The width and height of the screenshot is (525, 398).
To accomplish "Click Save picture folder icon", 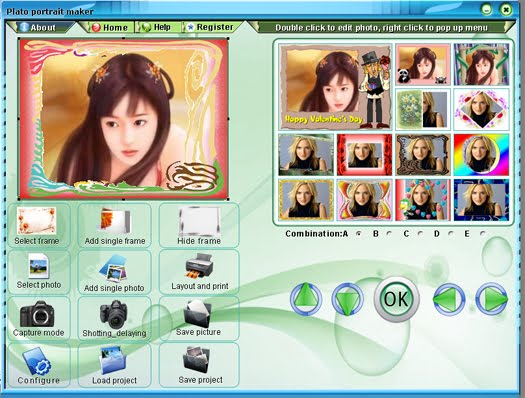I will pos(198,314).
